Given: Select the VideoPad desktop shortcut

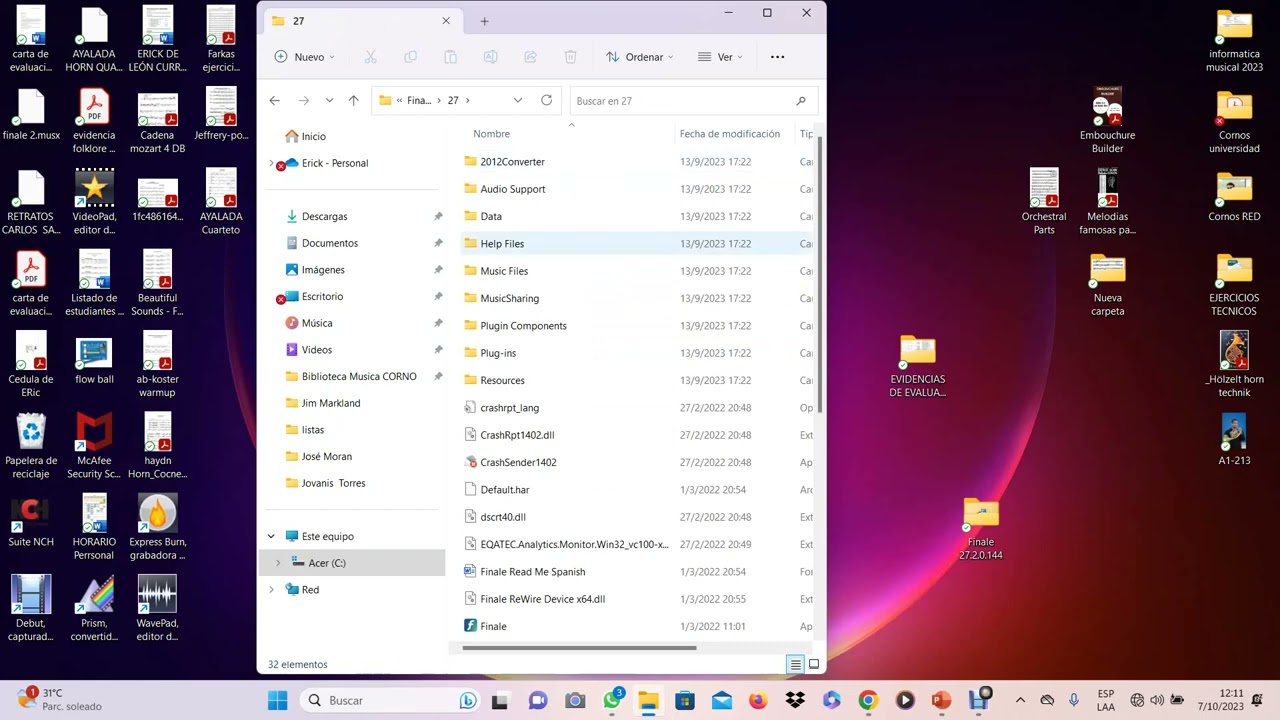Looking at the screenshot, I should (94, 202).
